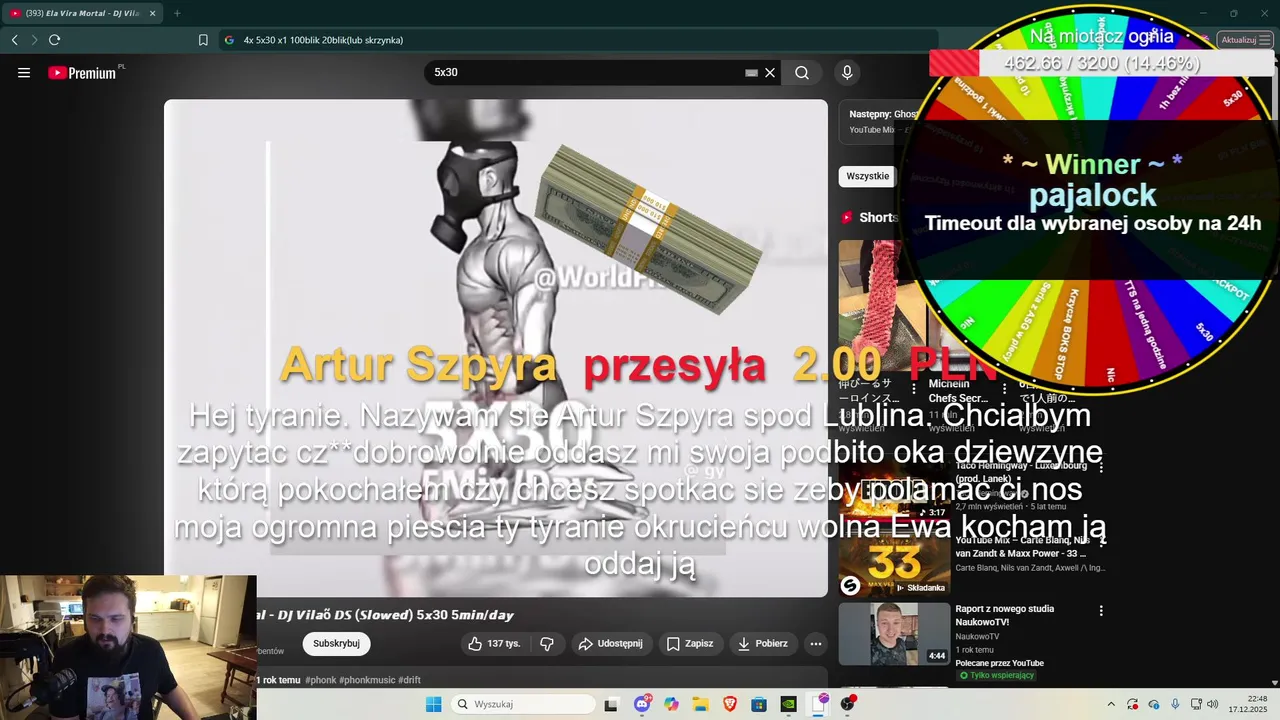The image size is (1280, 720).
Task: Open options for Raport z nowego studia
Action: (1101, 610)
